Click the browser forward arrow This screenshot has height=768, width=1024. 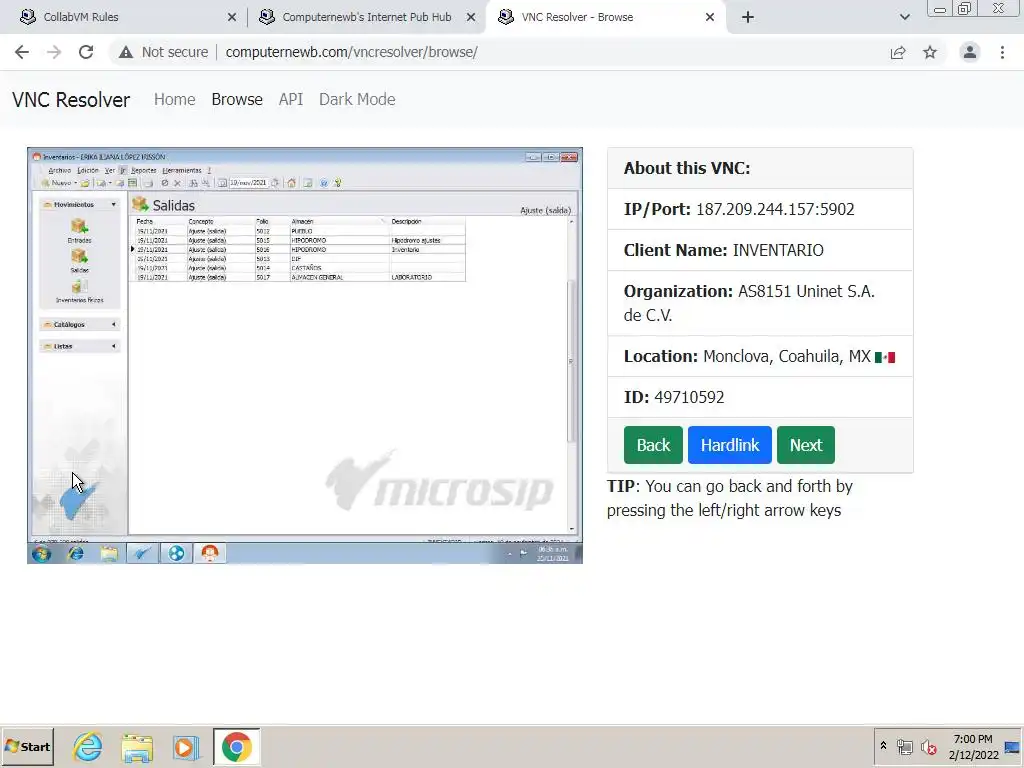point(54,52)
